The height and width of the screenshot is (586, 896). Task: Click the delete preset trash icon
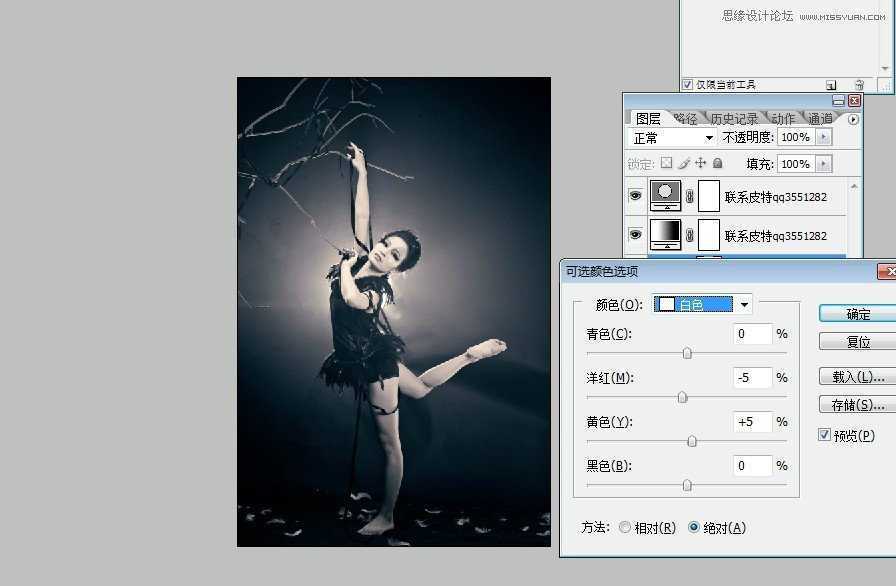(x=859, y=85)
